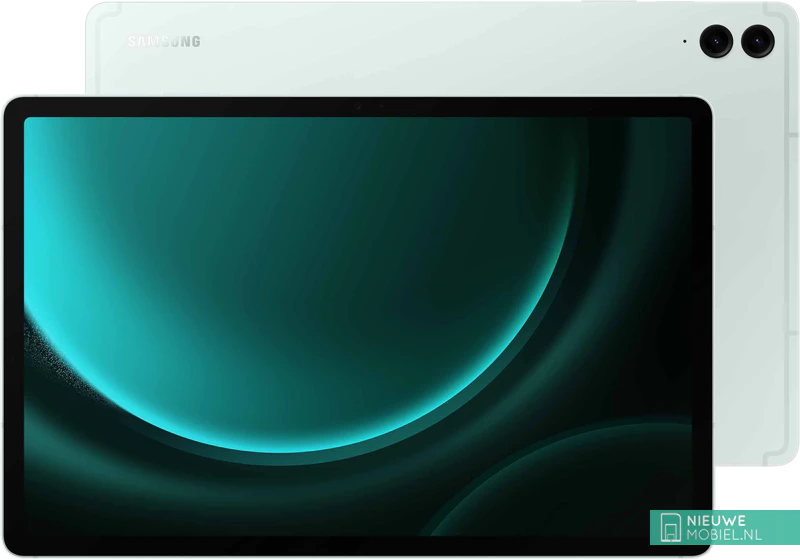Click the black top bezel of the tablet
The width and height of the screenshot is (800, 560).
[x=200, y=107]
